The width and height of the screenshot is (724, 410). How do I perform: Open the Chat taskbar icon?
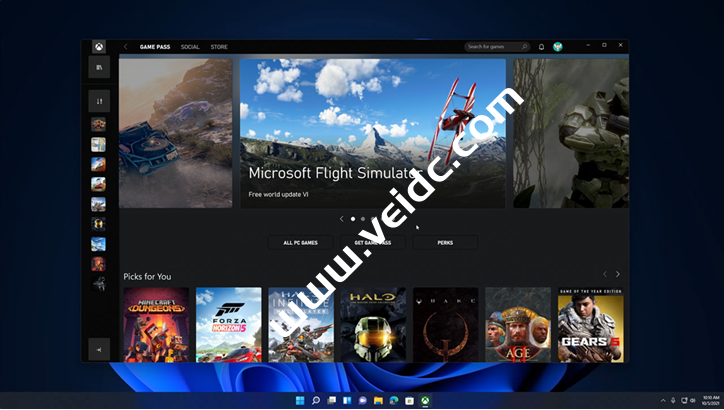click(x=362, y=400)
